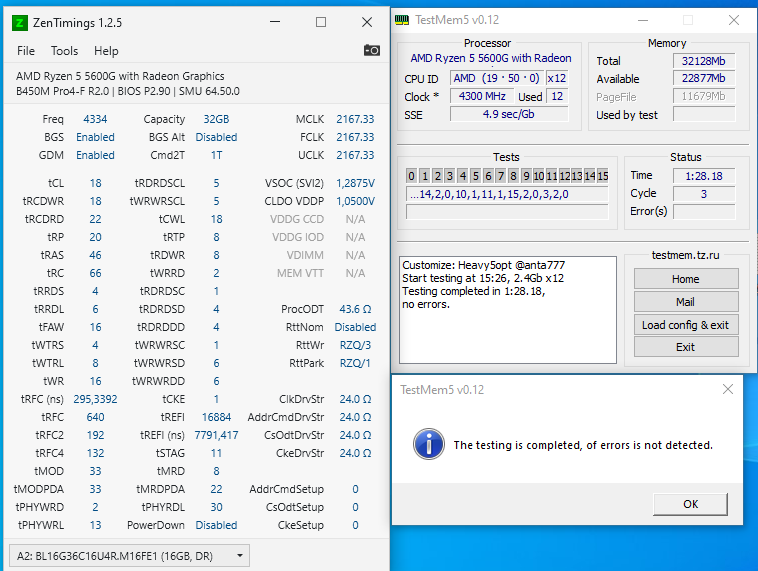Click the testing log text box
758x571 pixels.
coord(508,310)
